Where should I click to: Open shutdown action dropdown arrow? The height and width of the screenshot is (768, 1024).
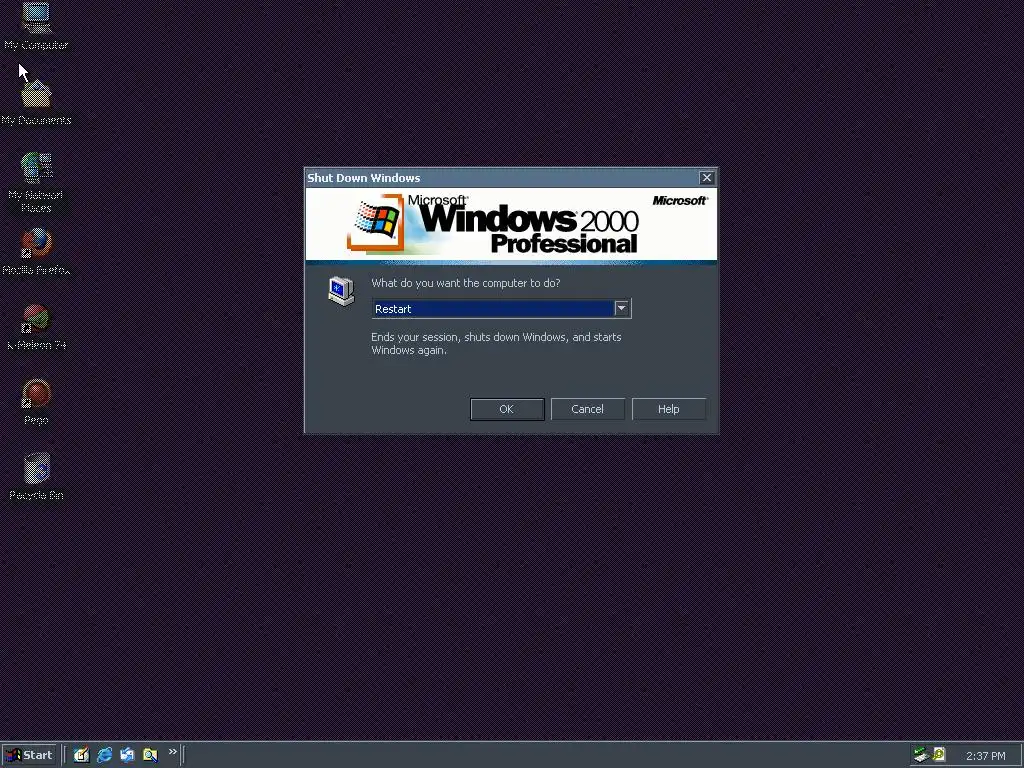(x=621, y=308)
